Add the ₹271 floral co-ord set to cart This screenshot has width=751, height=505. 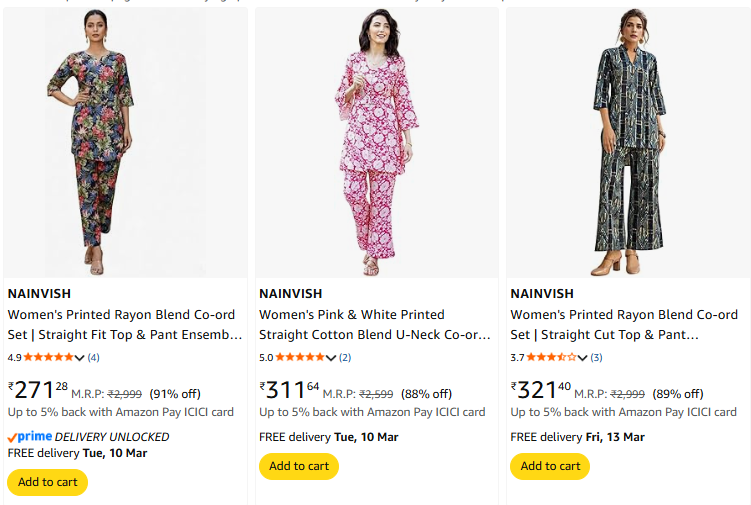[x=47, y=482]
